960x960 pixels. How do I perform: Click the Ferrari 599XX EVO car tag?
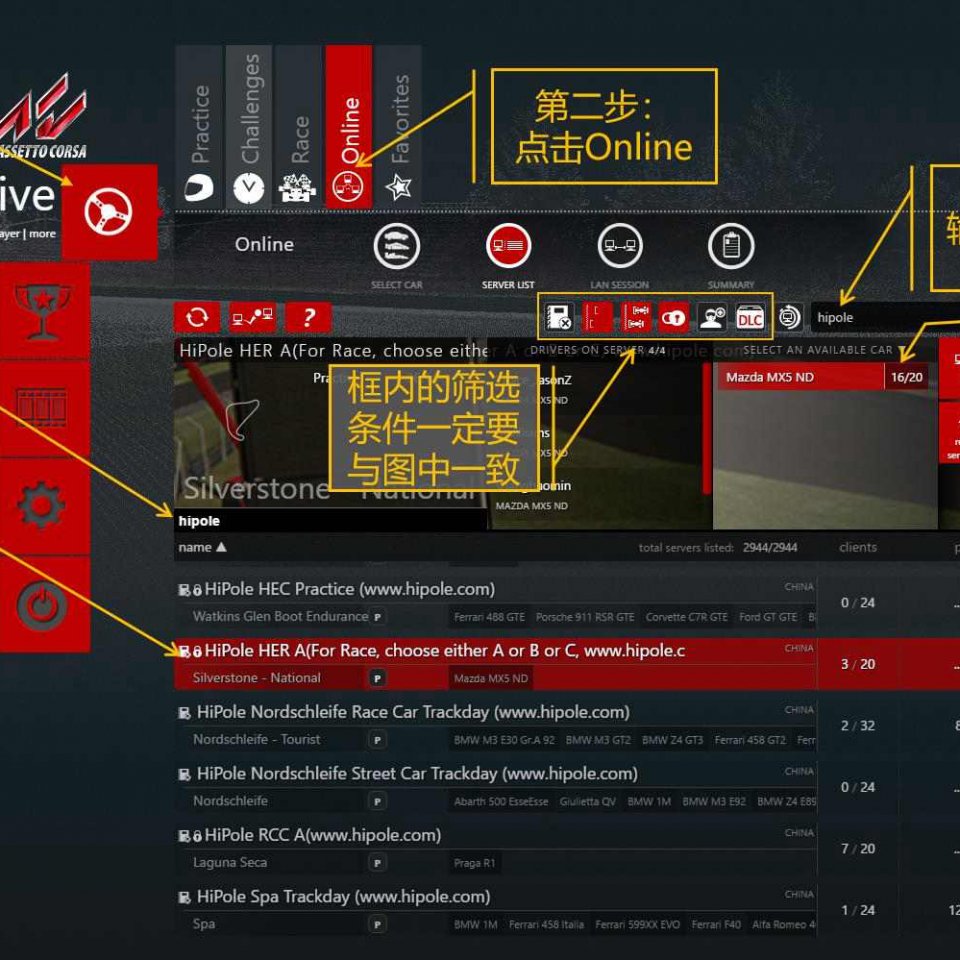click(637, 924)
